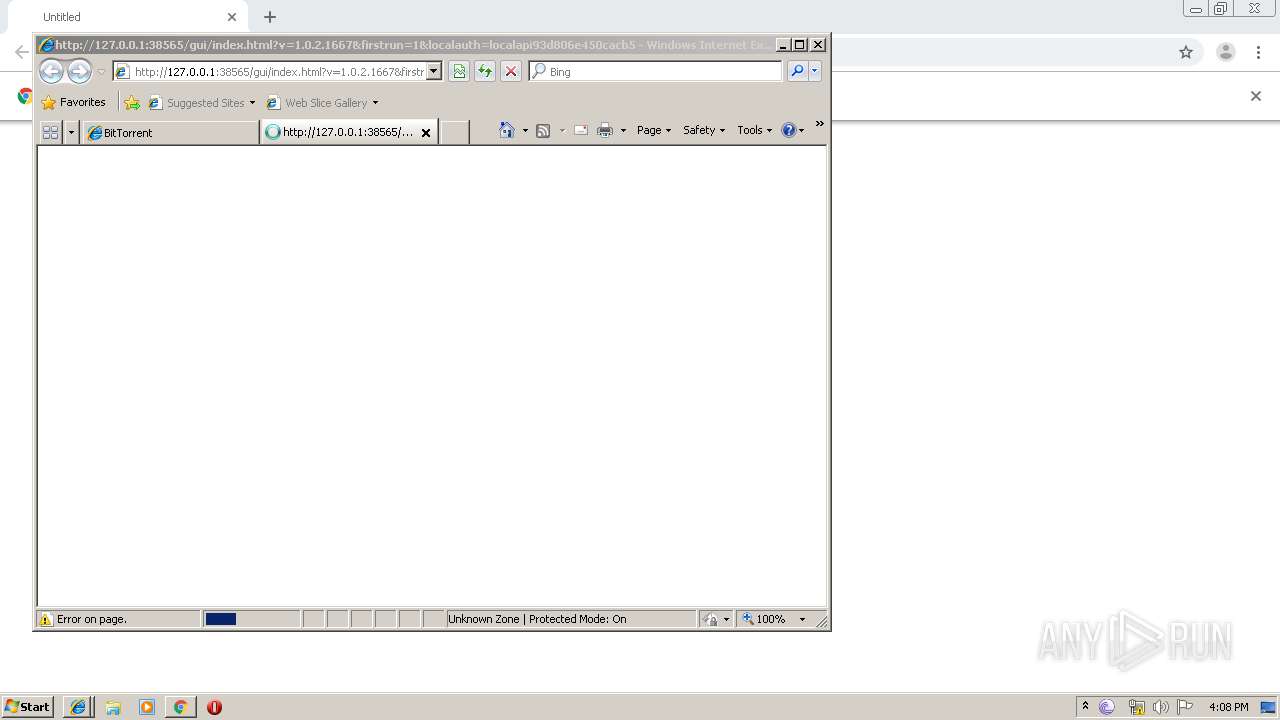Viewport: 1280px width, 720px height.
Task: Expand the zoom level dropdown arrow
Action: 802,619
